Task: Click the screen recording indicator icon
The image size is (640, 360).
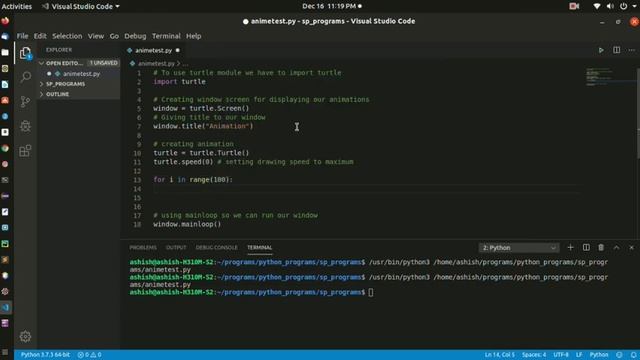Action: [574, 6]
